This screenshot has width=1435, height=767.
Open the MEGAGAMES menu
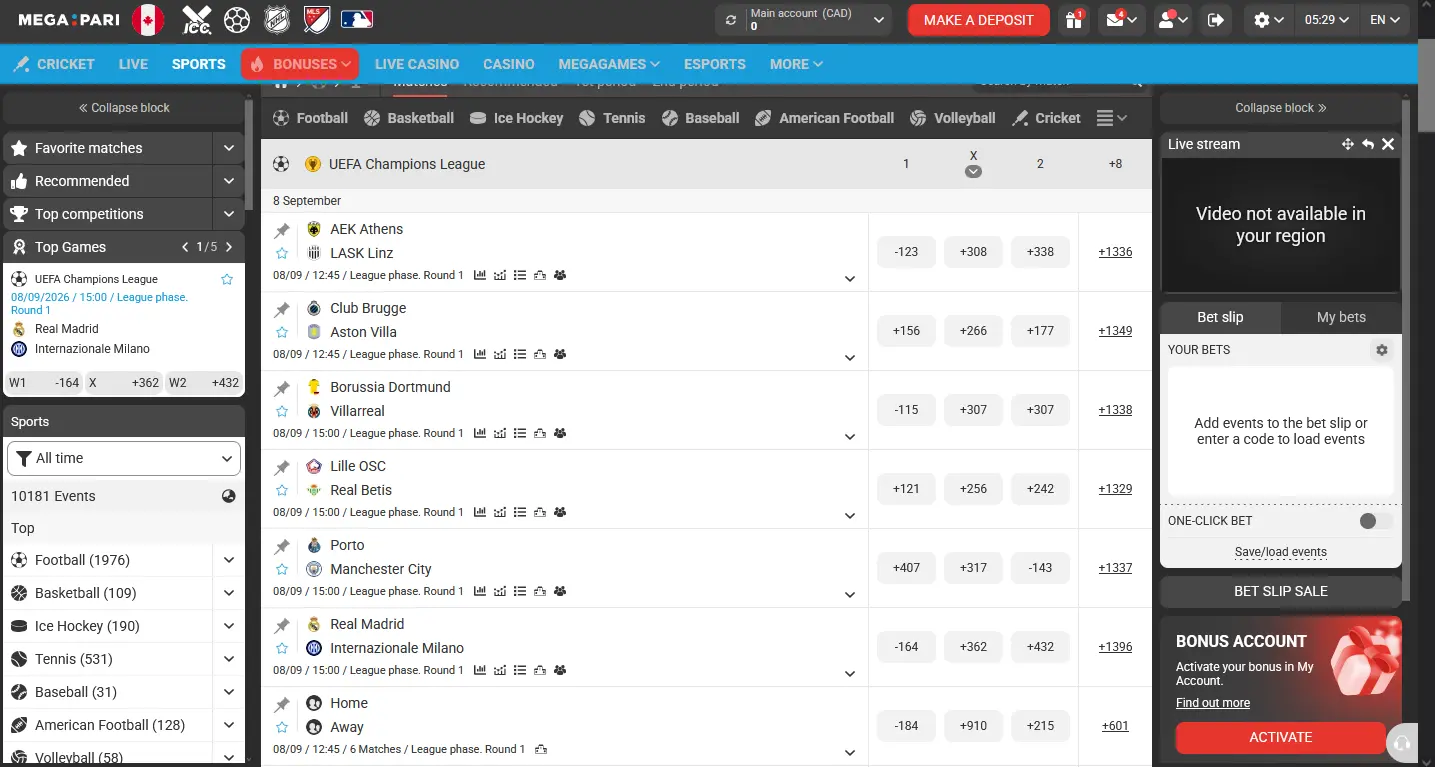pos(609,64)
